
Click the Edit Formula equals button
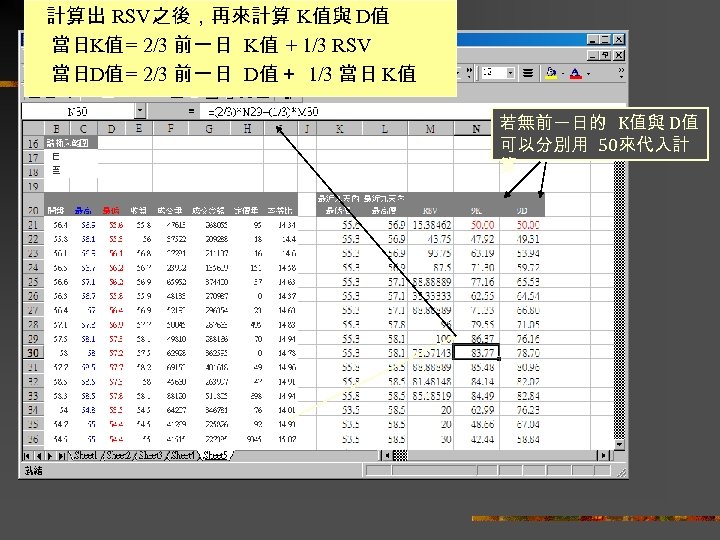[191, 111]
